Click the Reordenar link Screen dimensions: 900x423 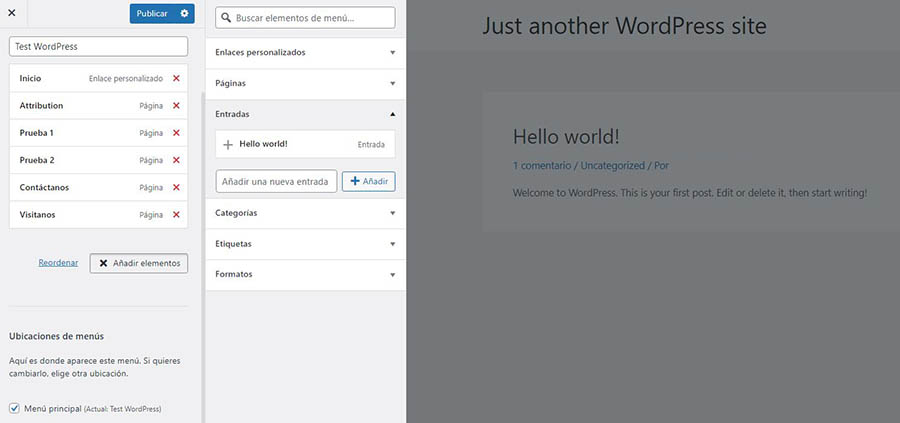pos(58,263)
